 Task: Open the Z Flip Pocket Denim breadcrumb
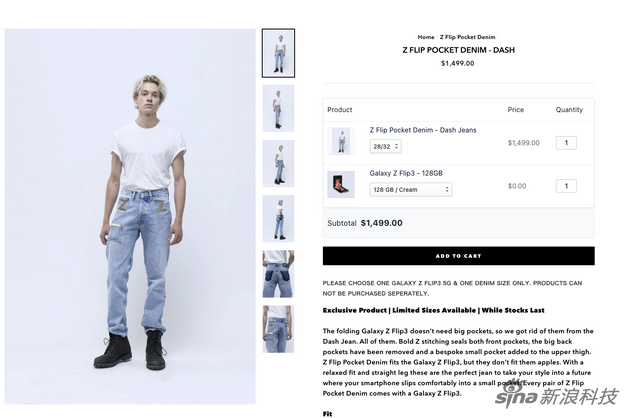(467, 37)
